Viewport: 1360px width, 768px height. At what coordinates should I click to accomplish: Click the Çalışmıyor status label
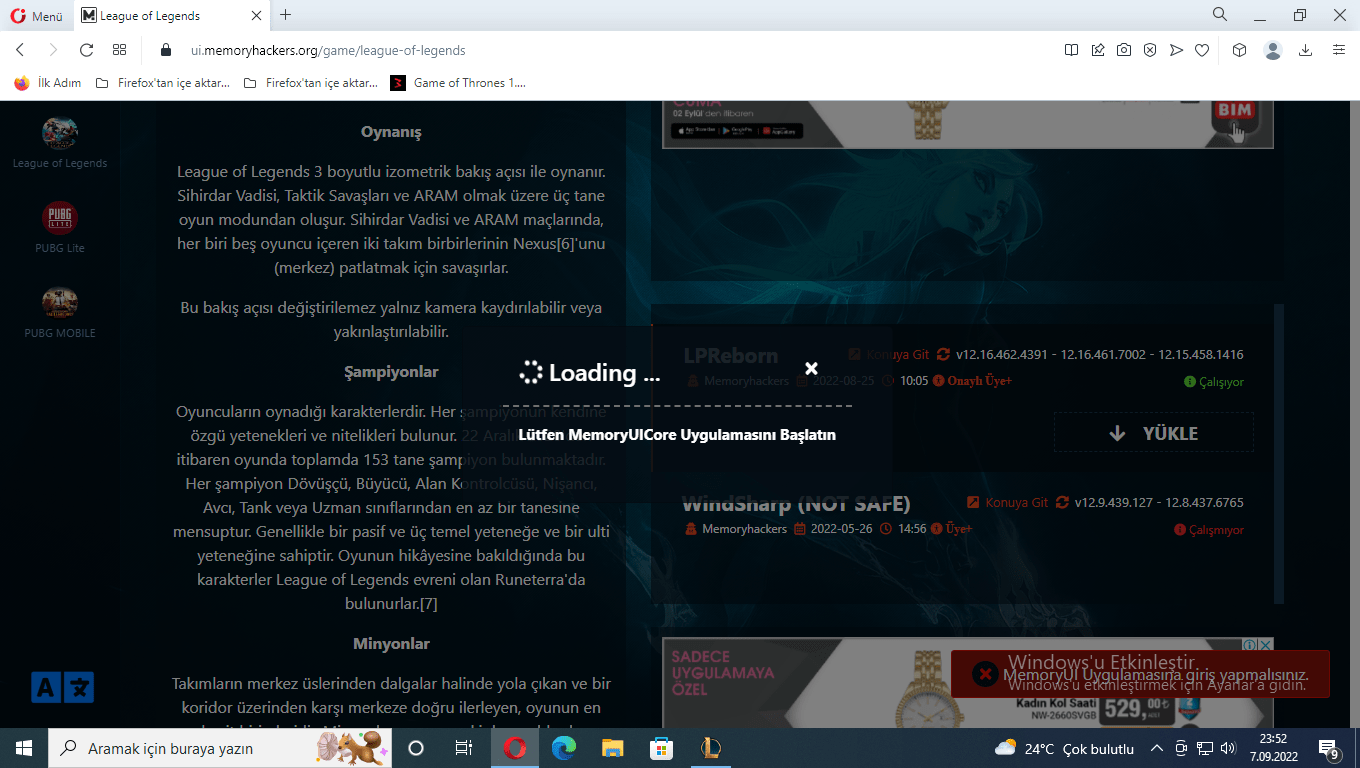tap(1209, 530)
